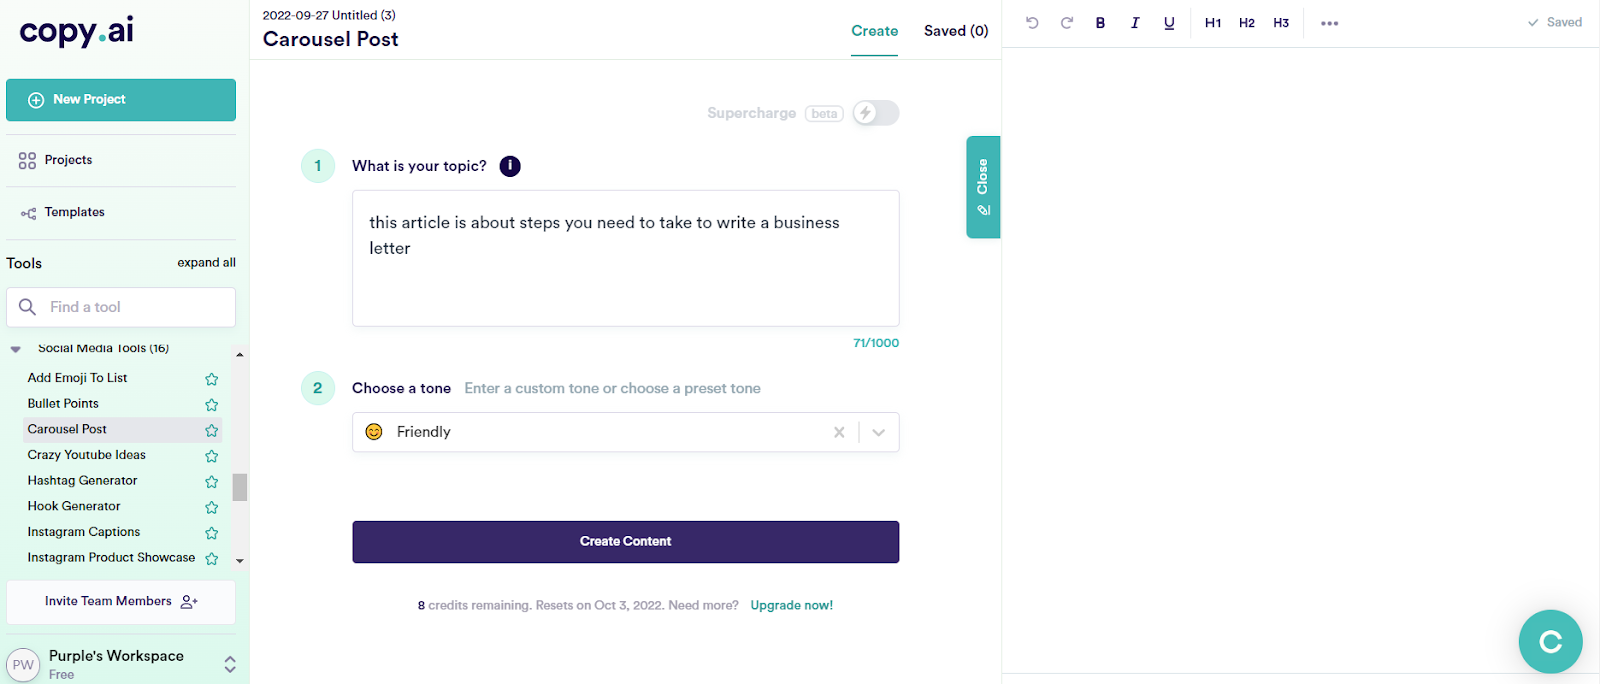Click the tools list scrollbar thumb
The height and width of the screenshot is (684, 1600).
click(x=240, y=487)
